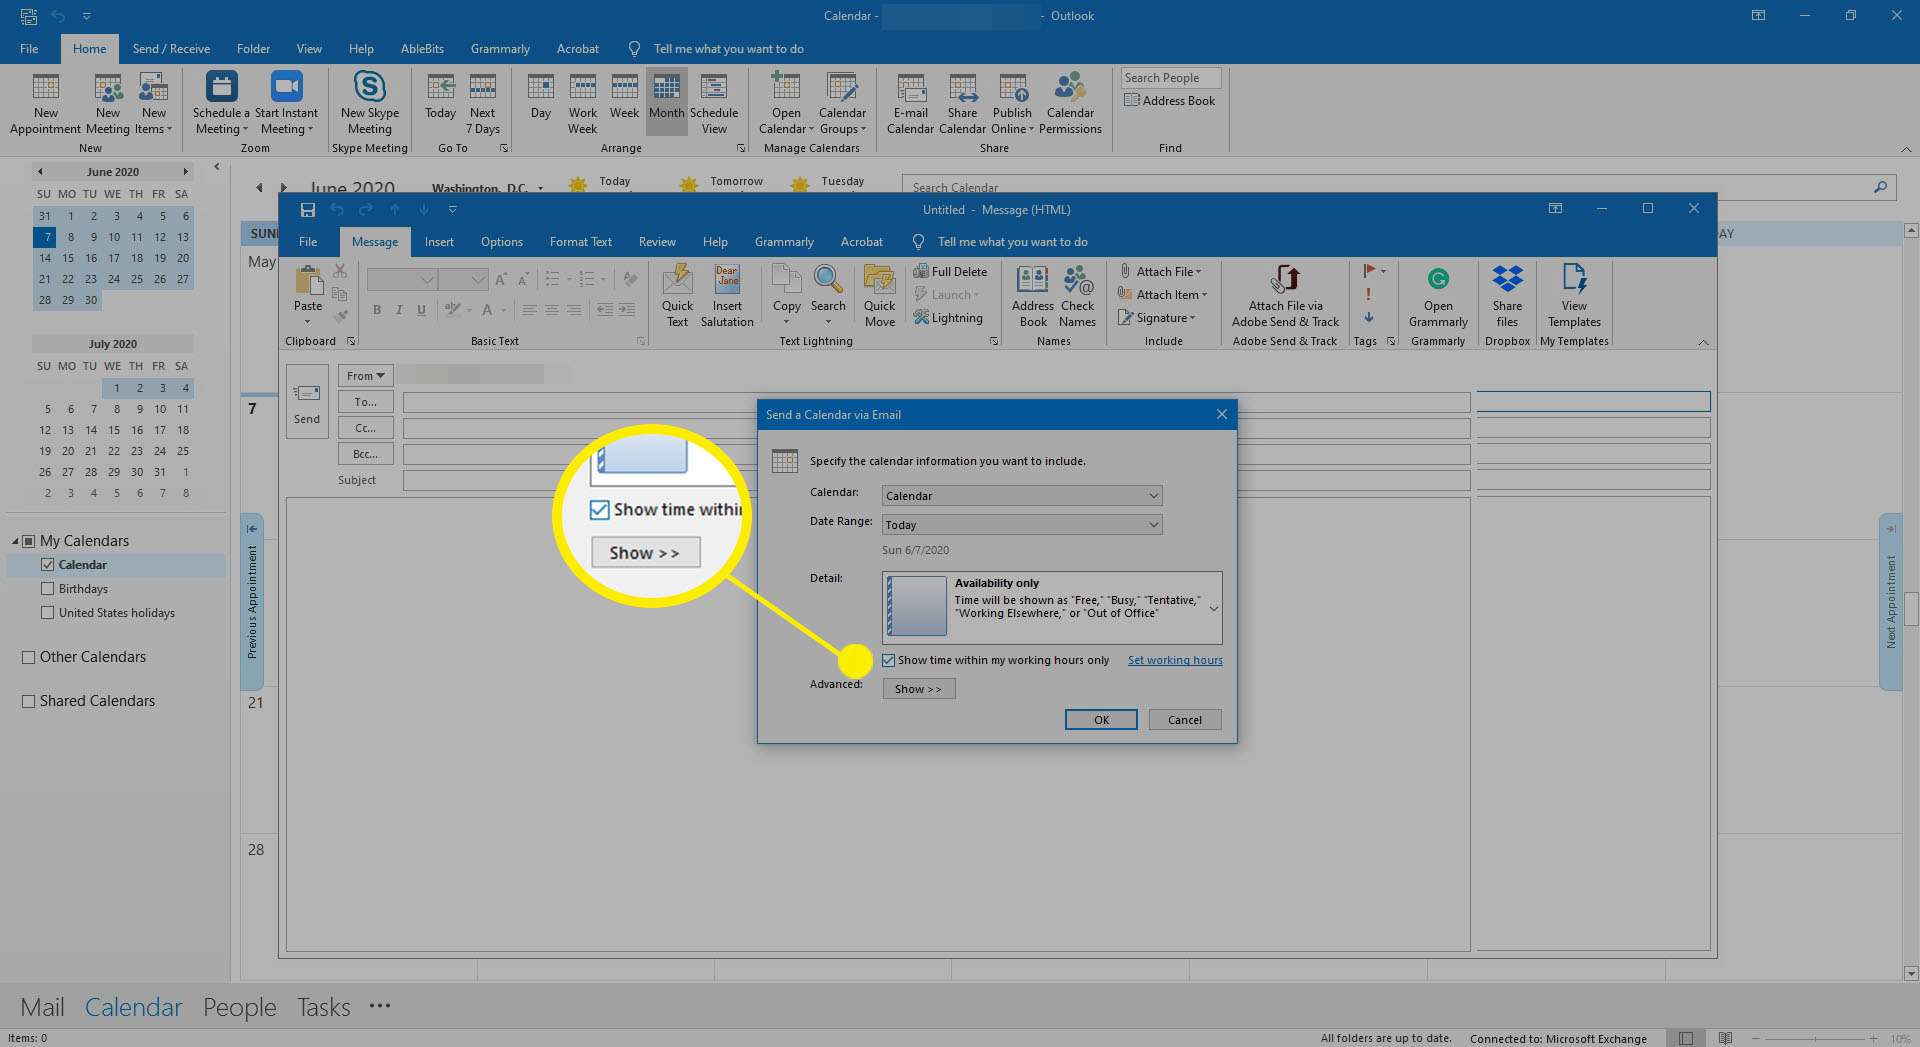Click Quick Move icon
This screenshot has height=1047, width=1920.
[879, 296]
